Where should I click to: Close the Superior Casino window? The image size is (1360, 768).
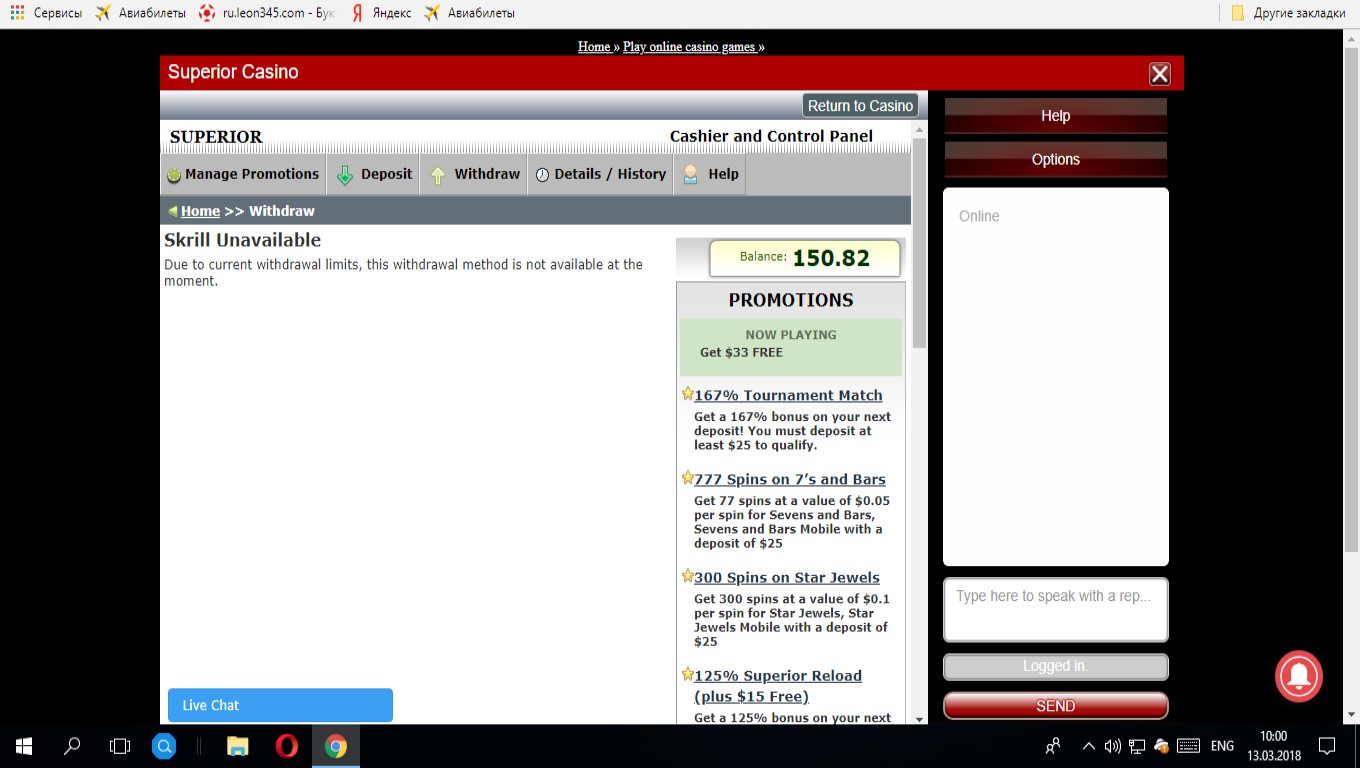(1159, 73)
